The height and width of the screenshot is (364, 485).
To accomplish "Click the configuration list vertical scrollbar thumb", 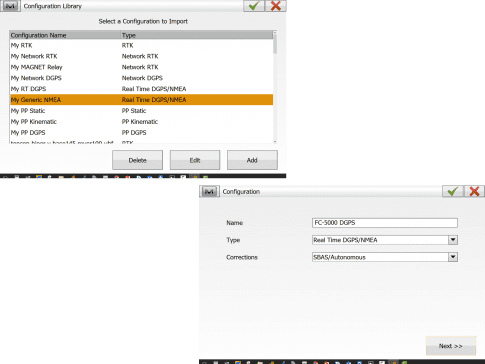I will click(x=275, y=44).
